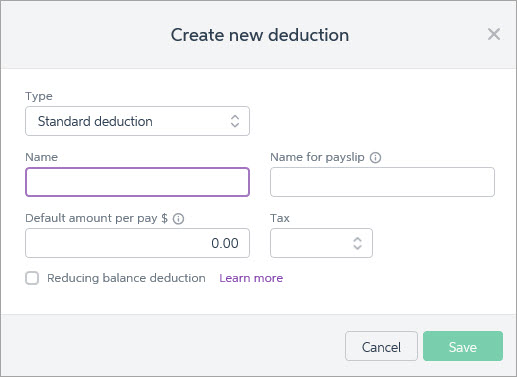Click info icon beside Name for payslip

[375, 157]
